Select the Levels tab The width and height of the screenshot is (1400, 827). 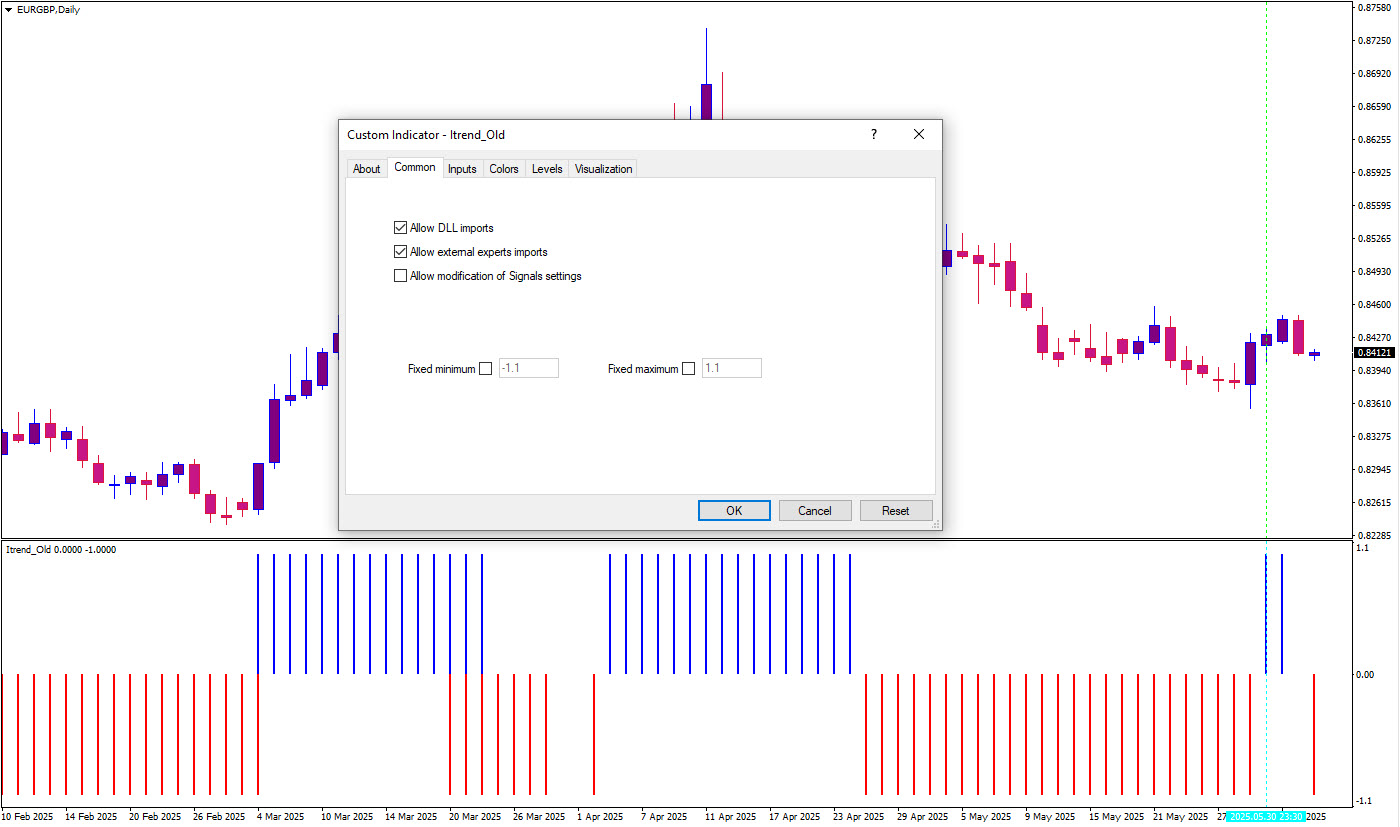point(547,169)
